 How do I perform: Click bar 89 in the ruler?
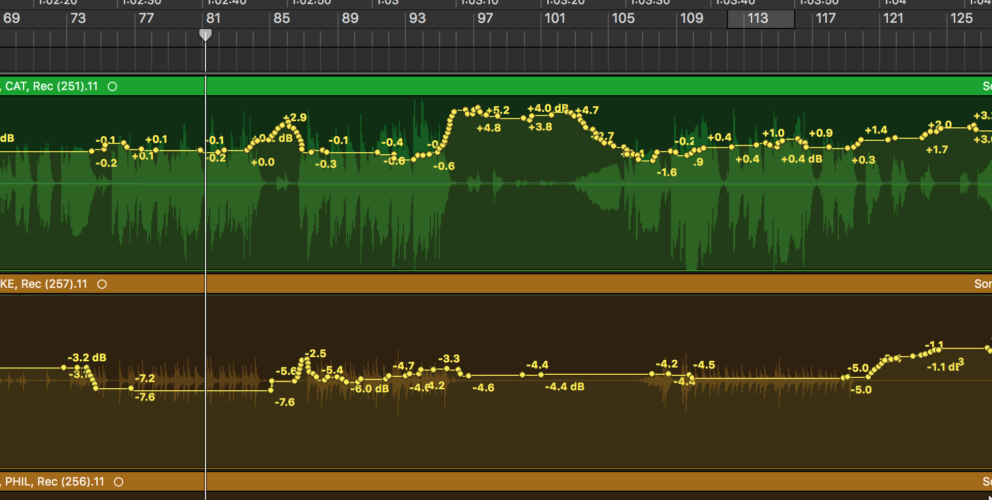pyautogui.click(x=350, y=18)
